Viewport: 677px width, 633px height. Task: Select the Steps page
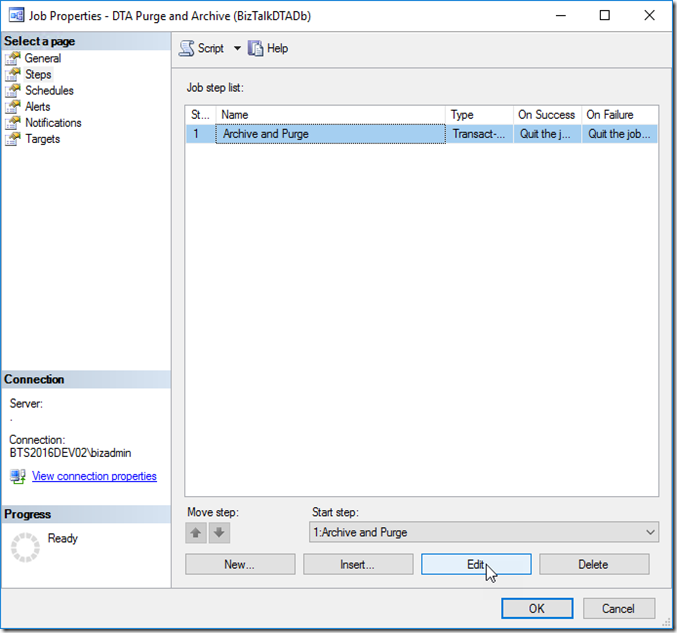pos(38,74)
